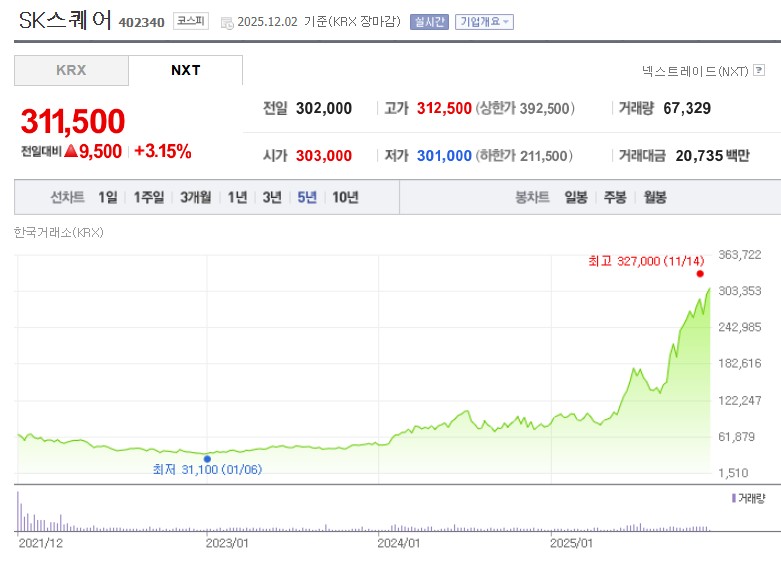Click the red up-arrow icon beside 9,500
Image resolution: width=781 pixels, height=563 pixels.
pyautogui.click(x=71, y=150)
